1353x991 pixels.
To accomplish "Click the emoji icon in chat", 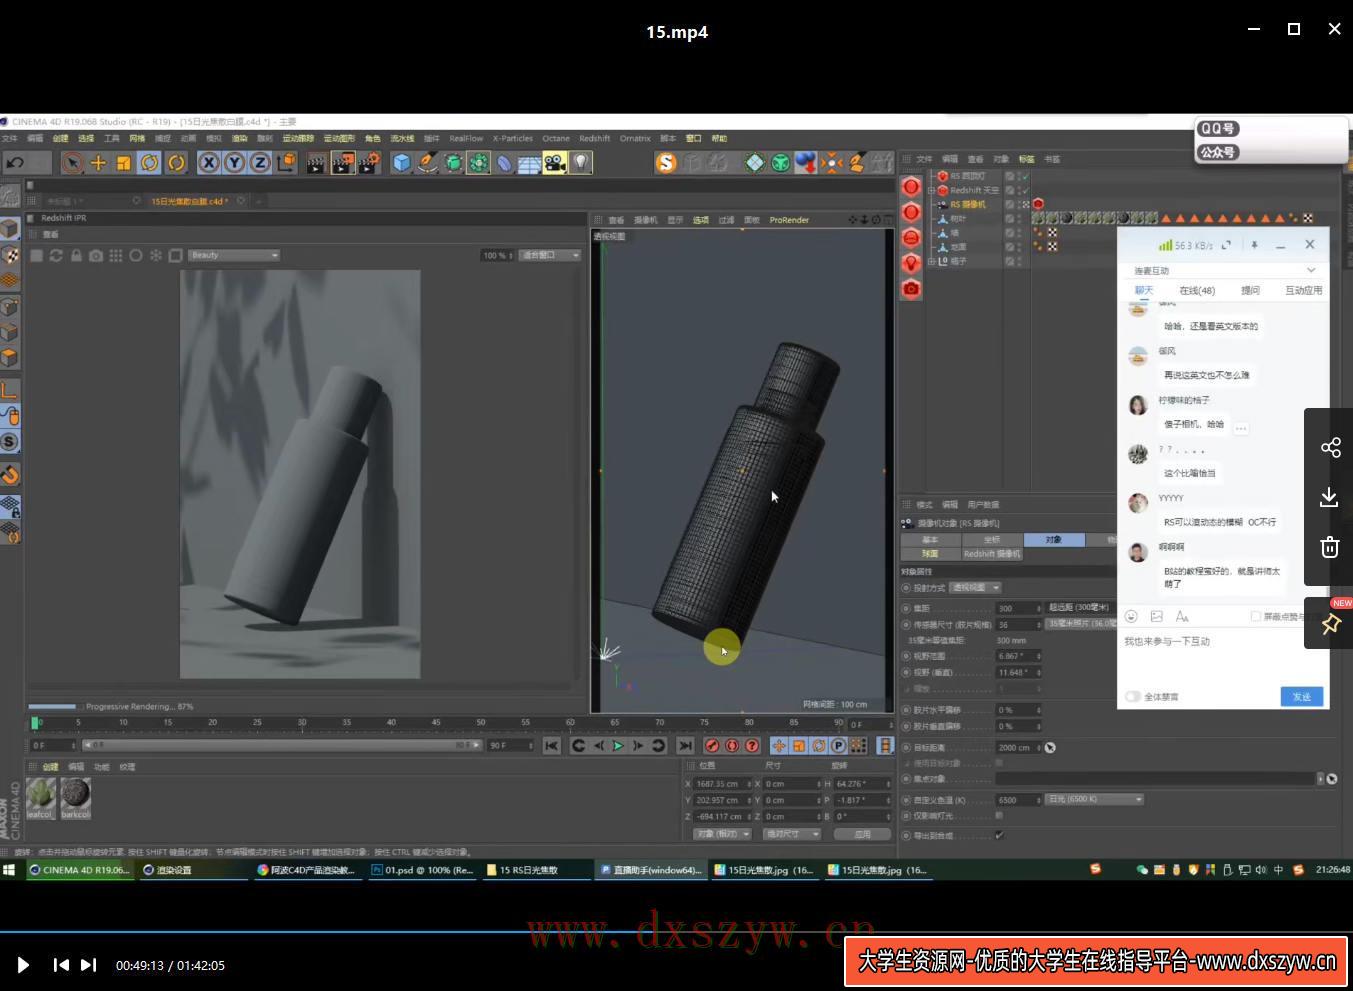I will click(x=1131, y=616).
